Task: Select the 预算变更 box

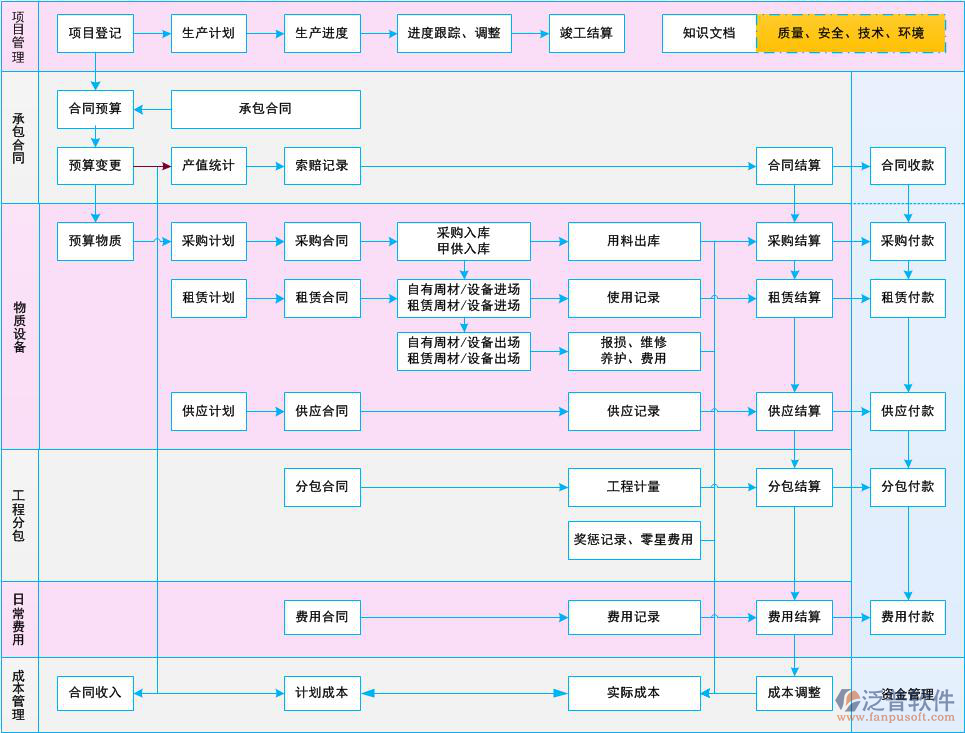Action: click(x=95, y=166)
